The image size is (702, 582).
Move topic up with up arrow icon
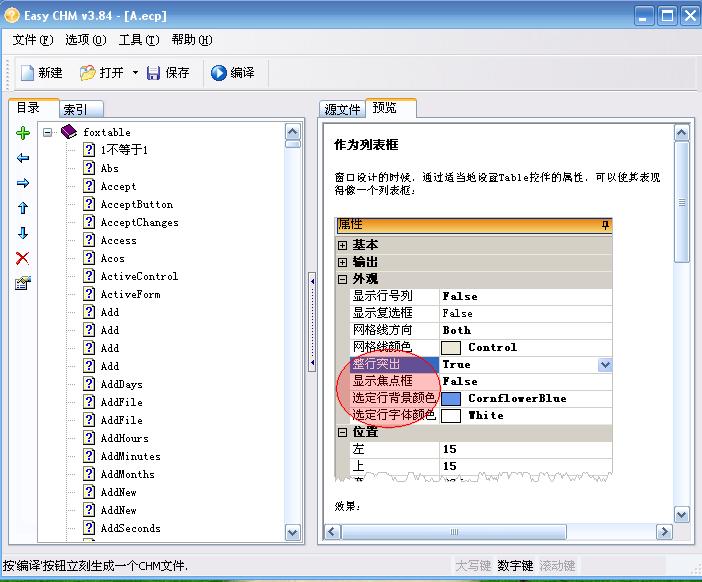click(x=23, y=208)
